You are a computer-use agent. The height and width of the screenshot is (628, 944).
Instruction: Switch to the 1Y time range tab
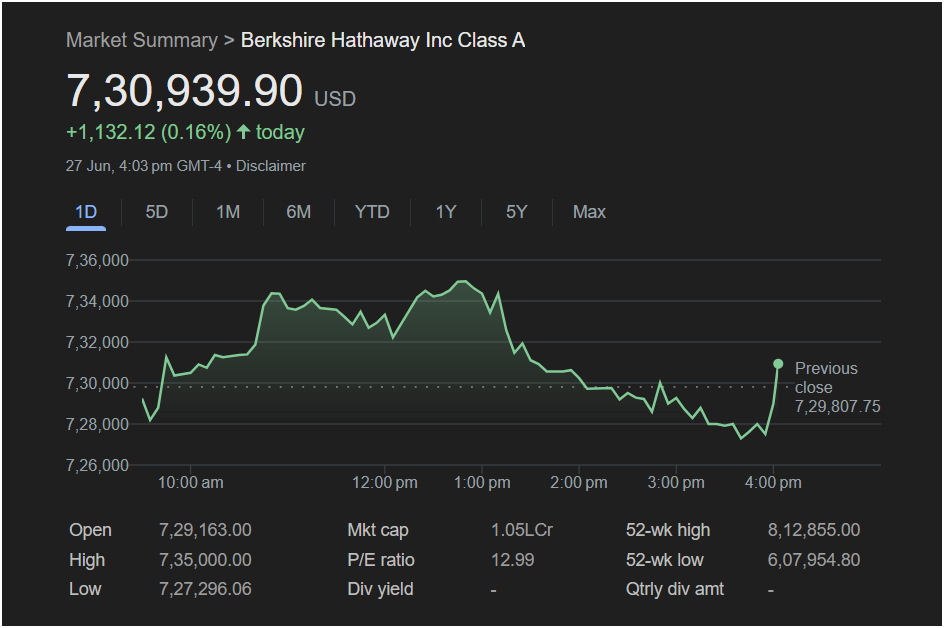pyautogui.click(x=446, y=212)
